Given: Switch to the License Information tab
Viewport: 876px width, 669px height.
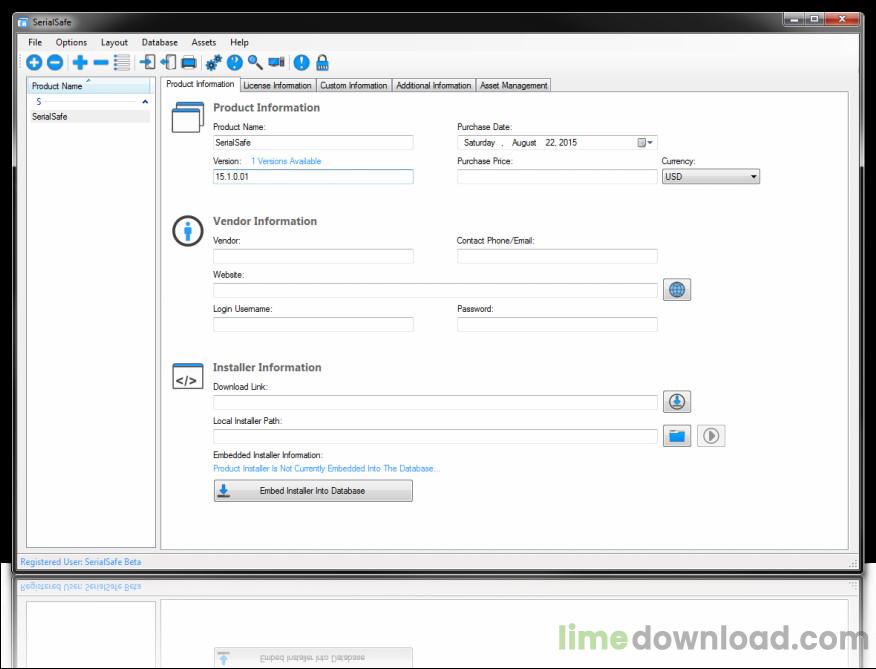Looking at the screenshot, I should coord(277,86).
